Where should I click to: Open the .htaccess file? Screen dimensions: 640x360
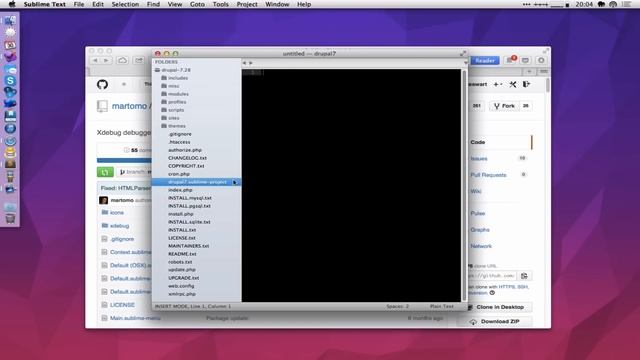coord(179,142)
